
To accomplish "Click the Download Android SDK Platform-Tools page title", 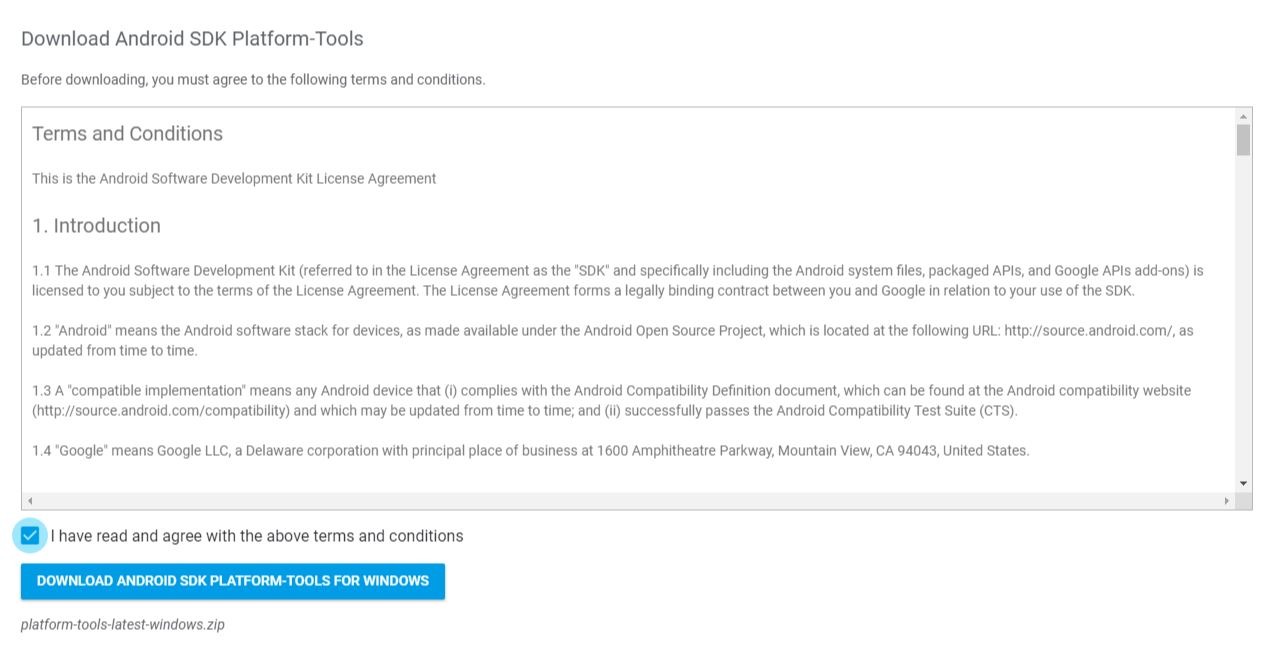I will coord(193,38).
